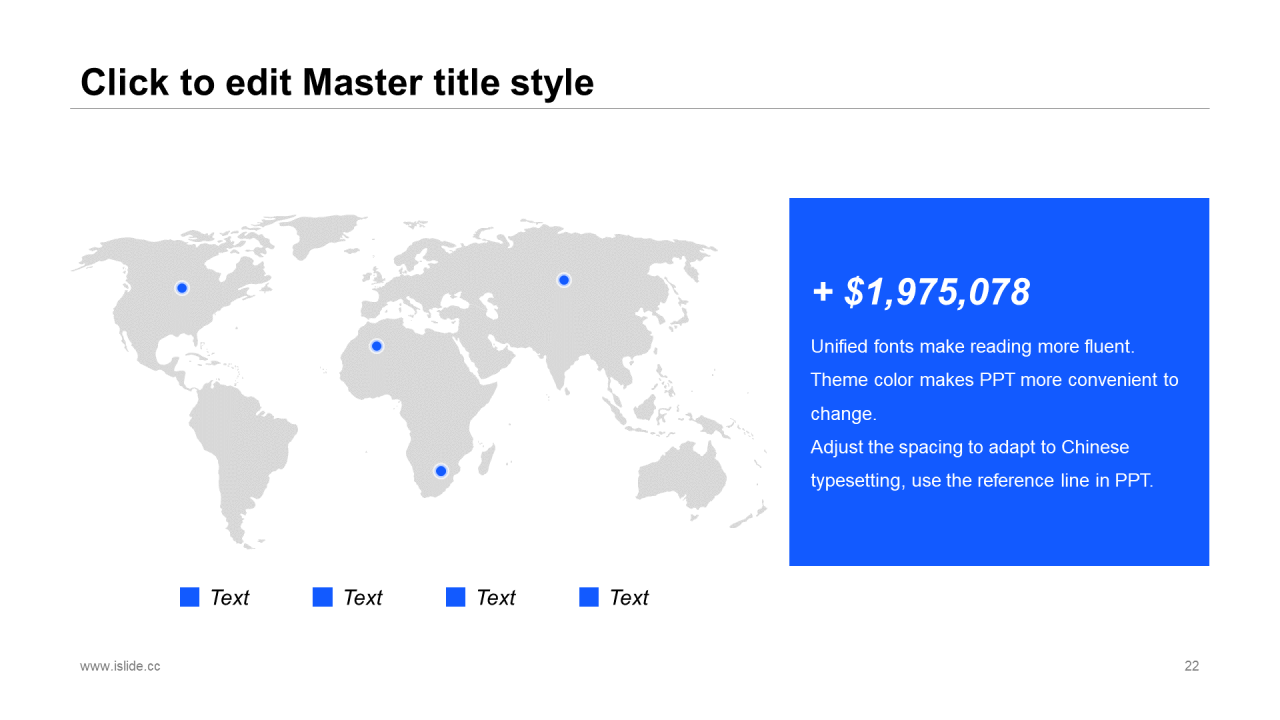Open the www.islide.cc footer link

point(120,666)
